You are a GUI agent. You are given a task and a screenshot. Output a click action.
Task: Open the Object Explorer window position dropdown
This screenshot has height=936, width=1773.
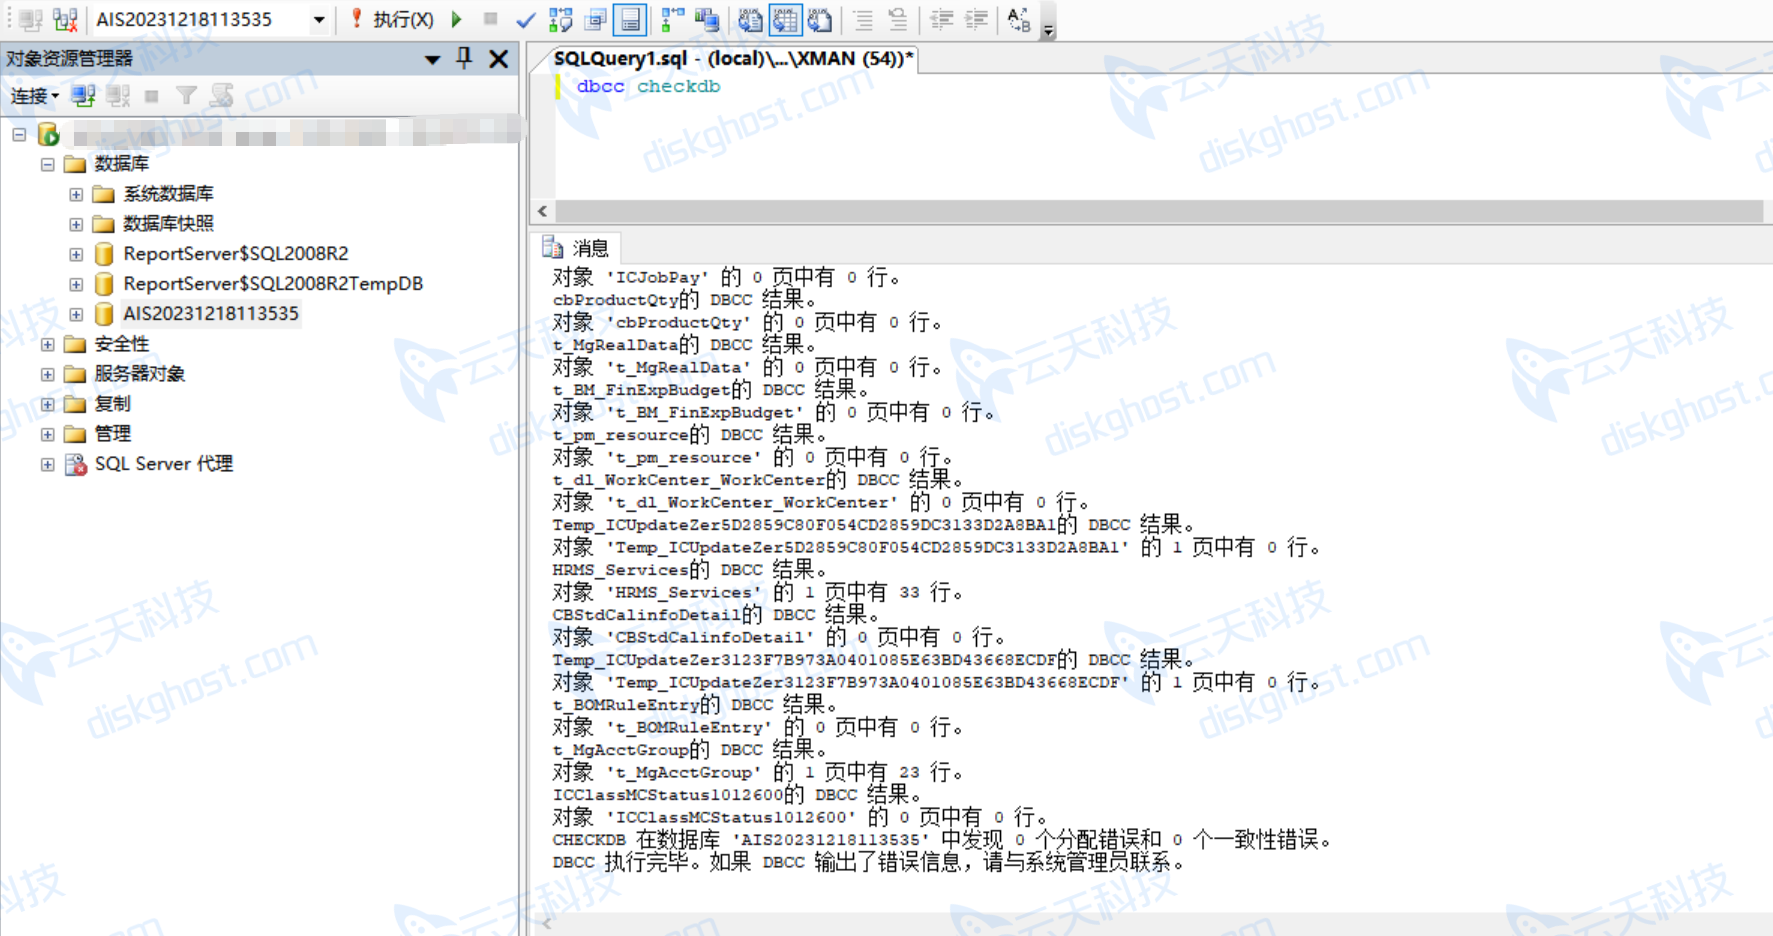[432, 59]
